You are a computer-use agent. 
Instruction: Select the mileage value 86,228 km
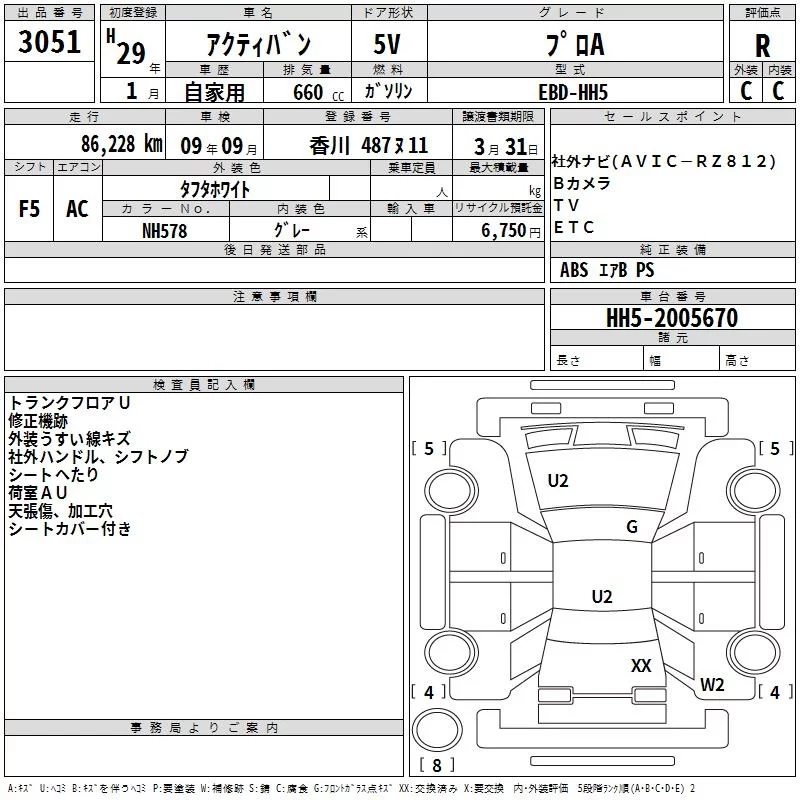coord(122,144)
